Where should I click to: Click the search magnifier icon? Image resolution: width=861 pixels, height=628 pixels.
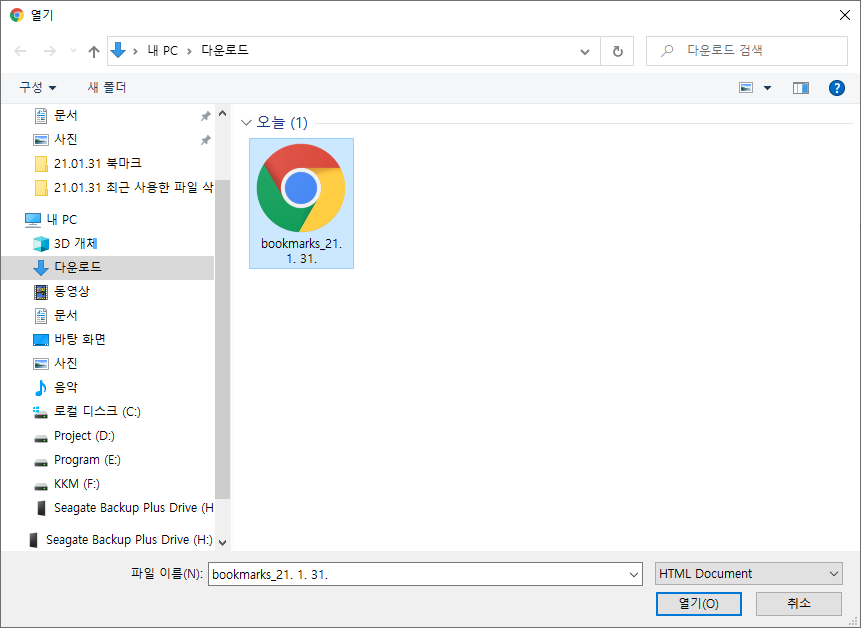tap(667, 51)
